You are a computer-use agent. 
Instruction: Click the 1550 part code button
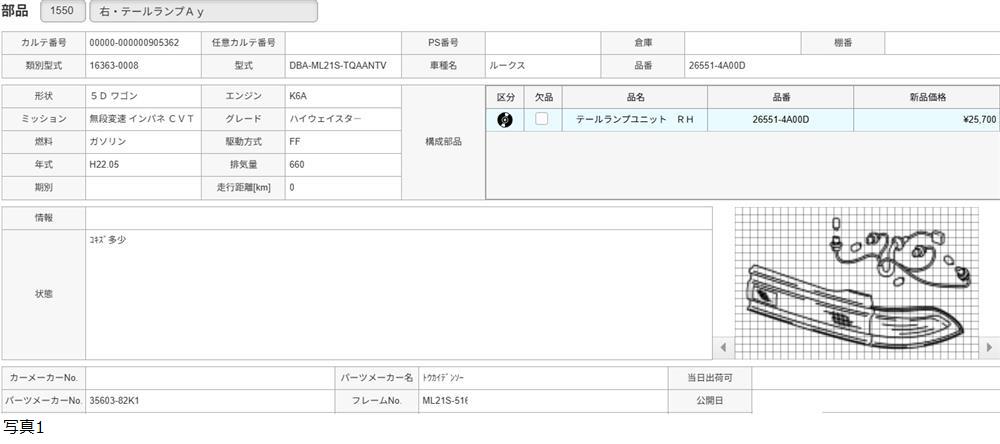(62, 11)
